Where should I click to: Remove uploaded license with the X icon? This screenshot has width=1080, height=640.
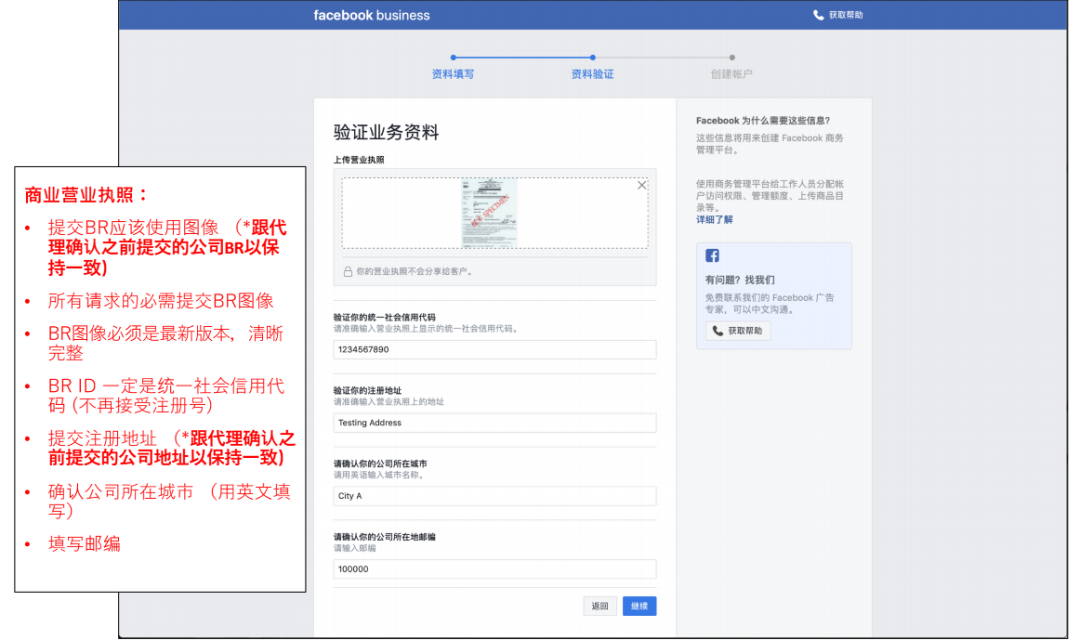pos(642,185)
